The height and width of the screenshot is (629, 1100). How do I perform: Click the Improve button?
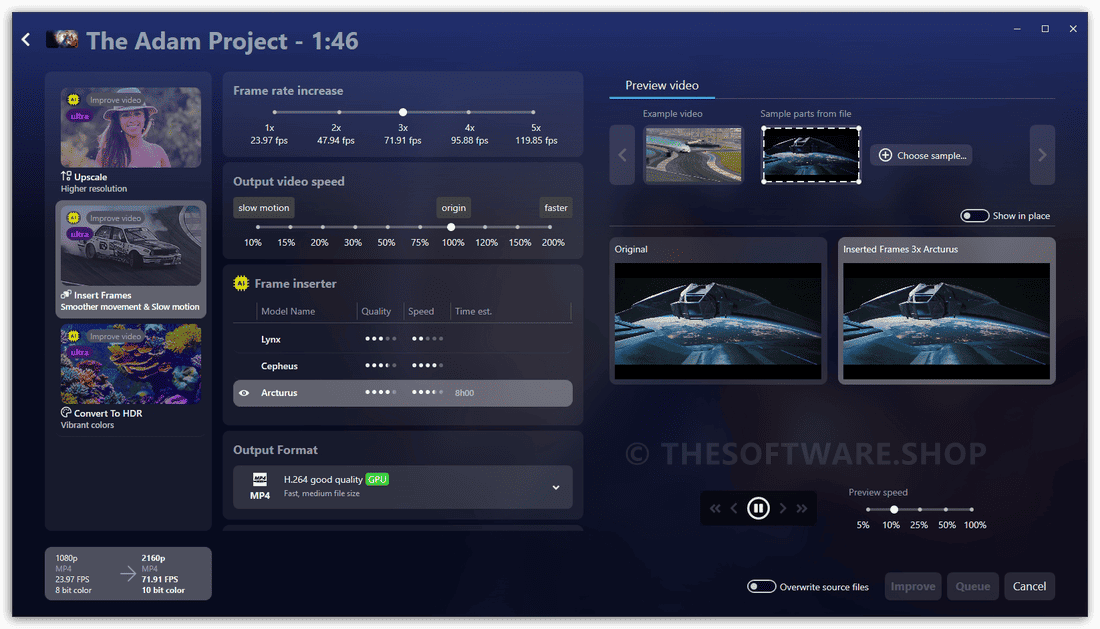[x=913, y=586]
